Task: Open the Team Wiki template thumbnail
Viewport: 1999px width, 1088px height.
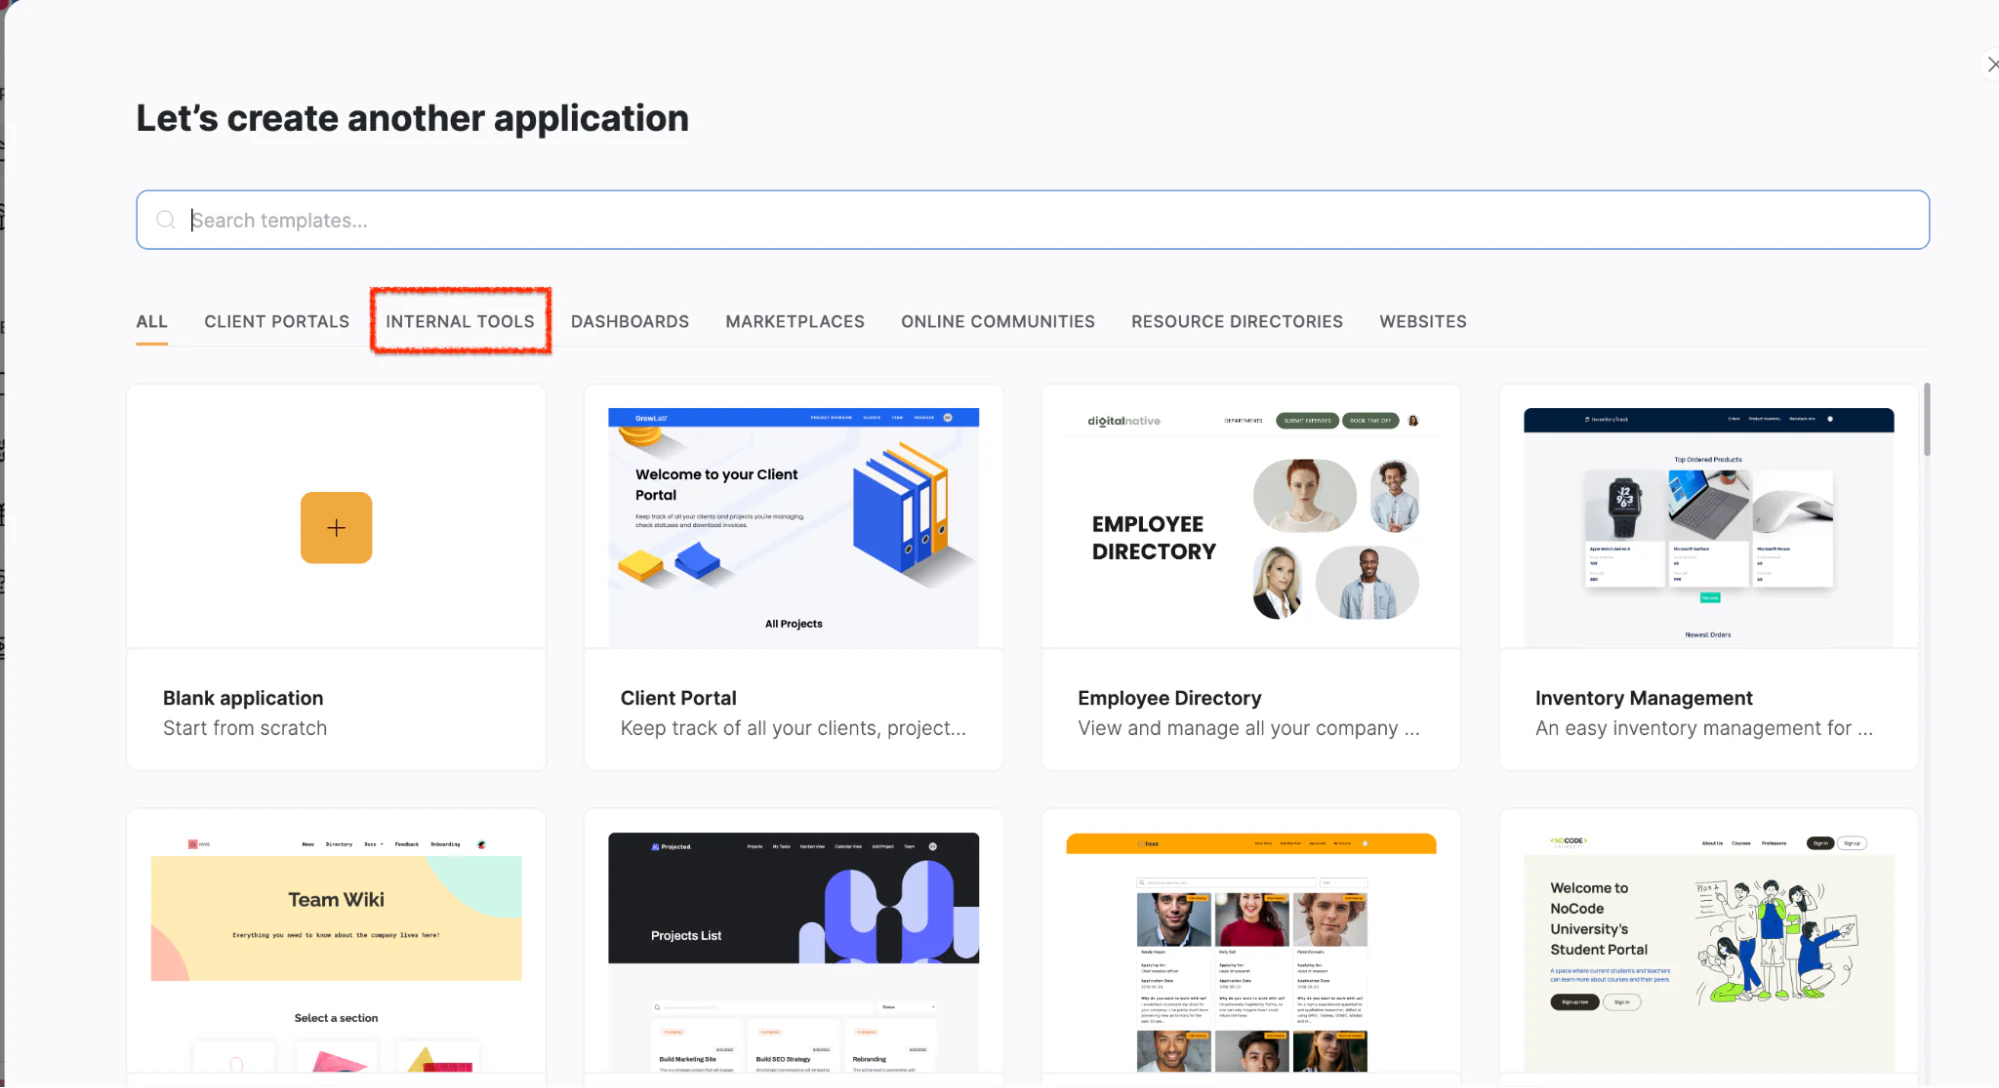Action: [x=336, y=952]
